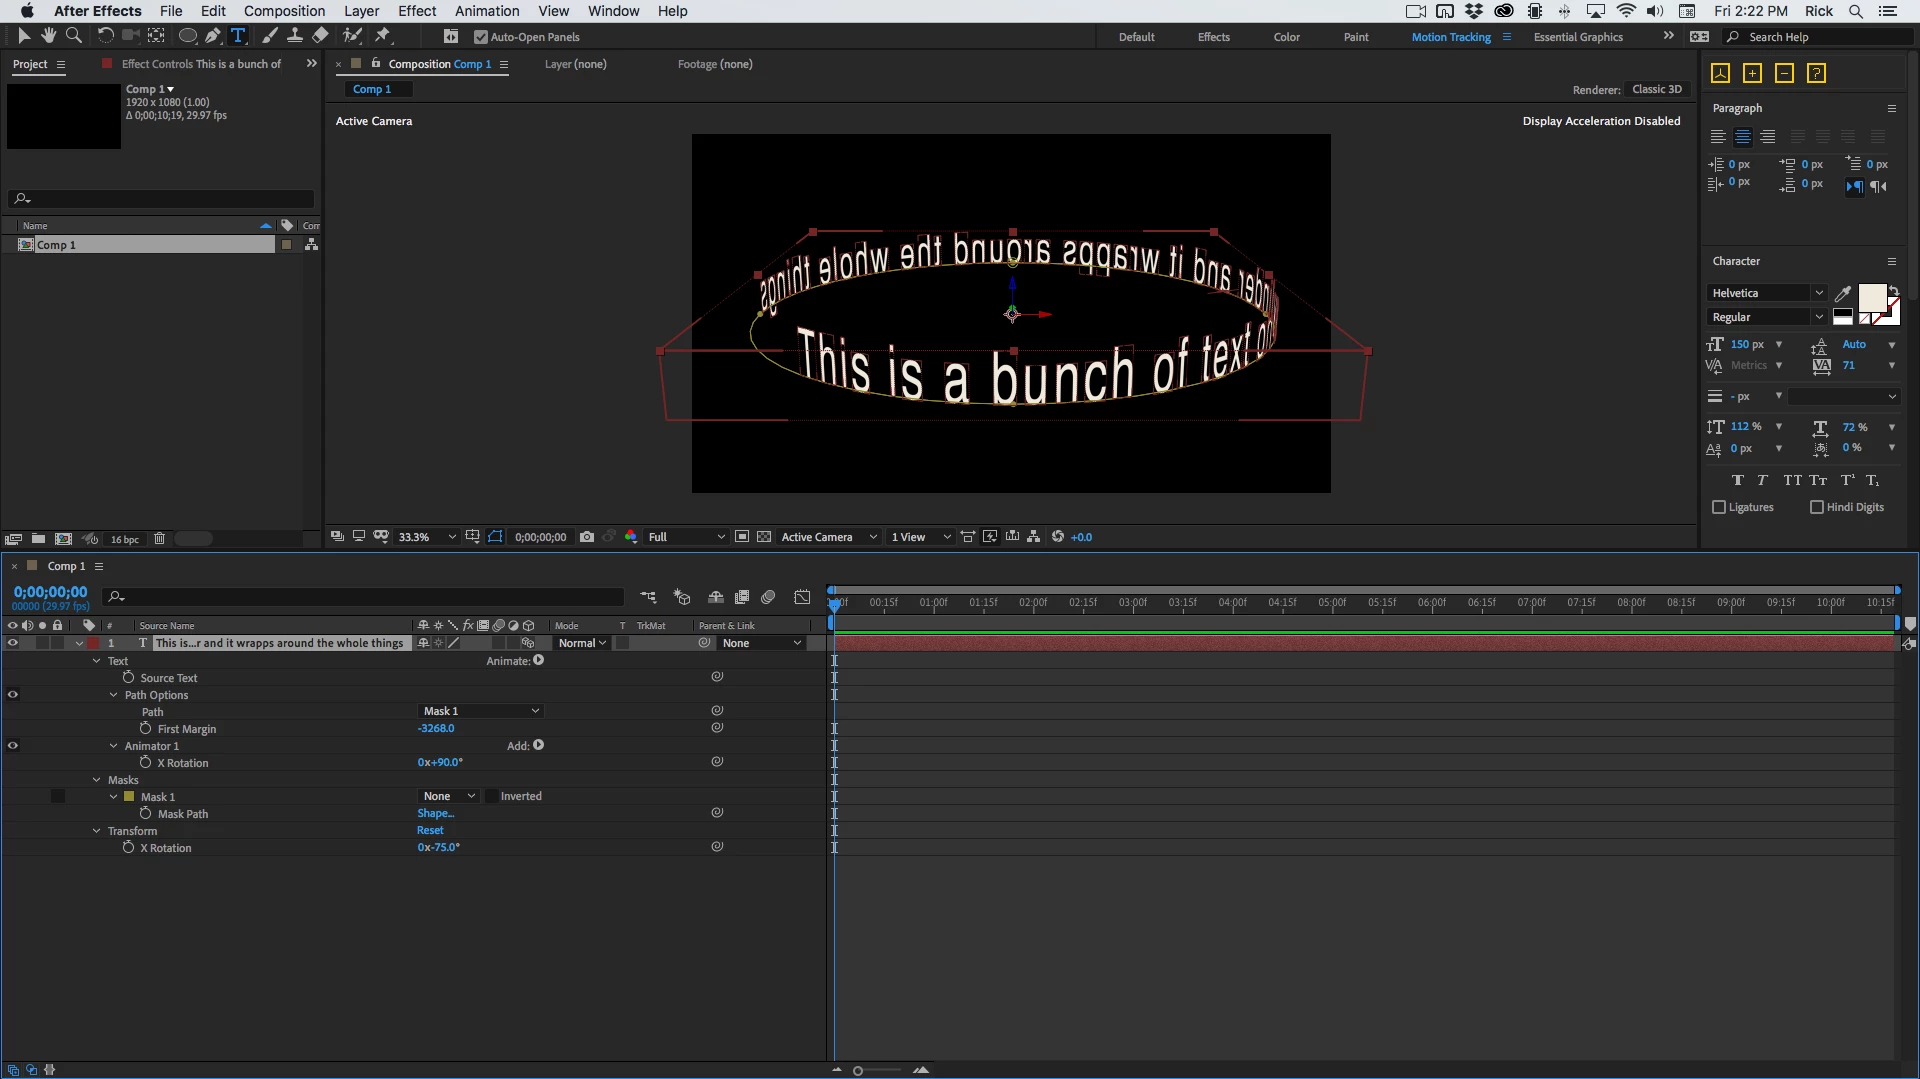Select the Ellipse shape tool

[x=187, y=36]
